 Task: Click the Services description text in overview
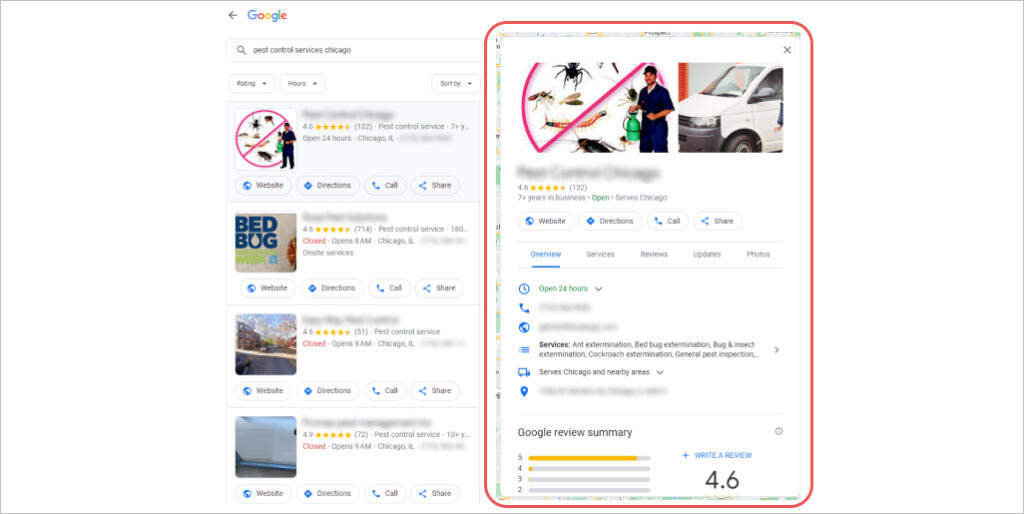(x=650, y=349)
